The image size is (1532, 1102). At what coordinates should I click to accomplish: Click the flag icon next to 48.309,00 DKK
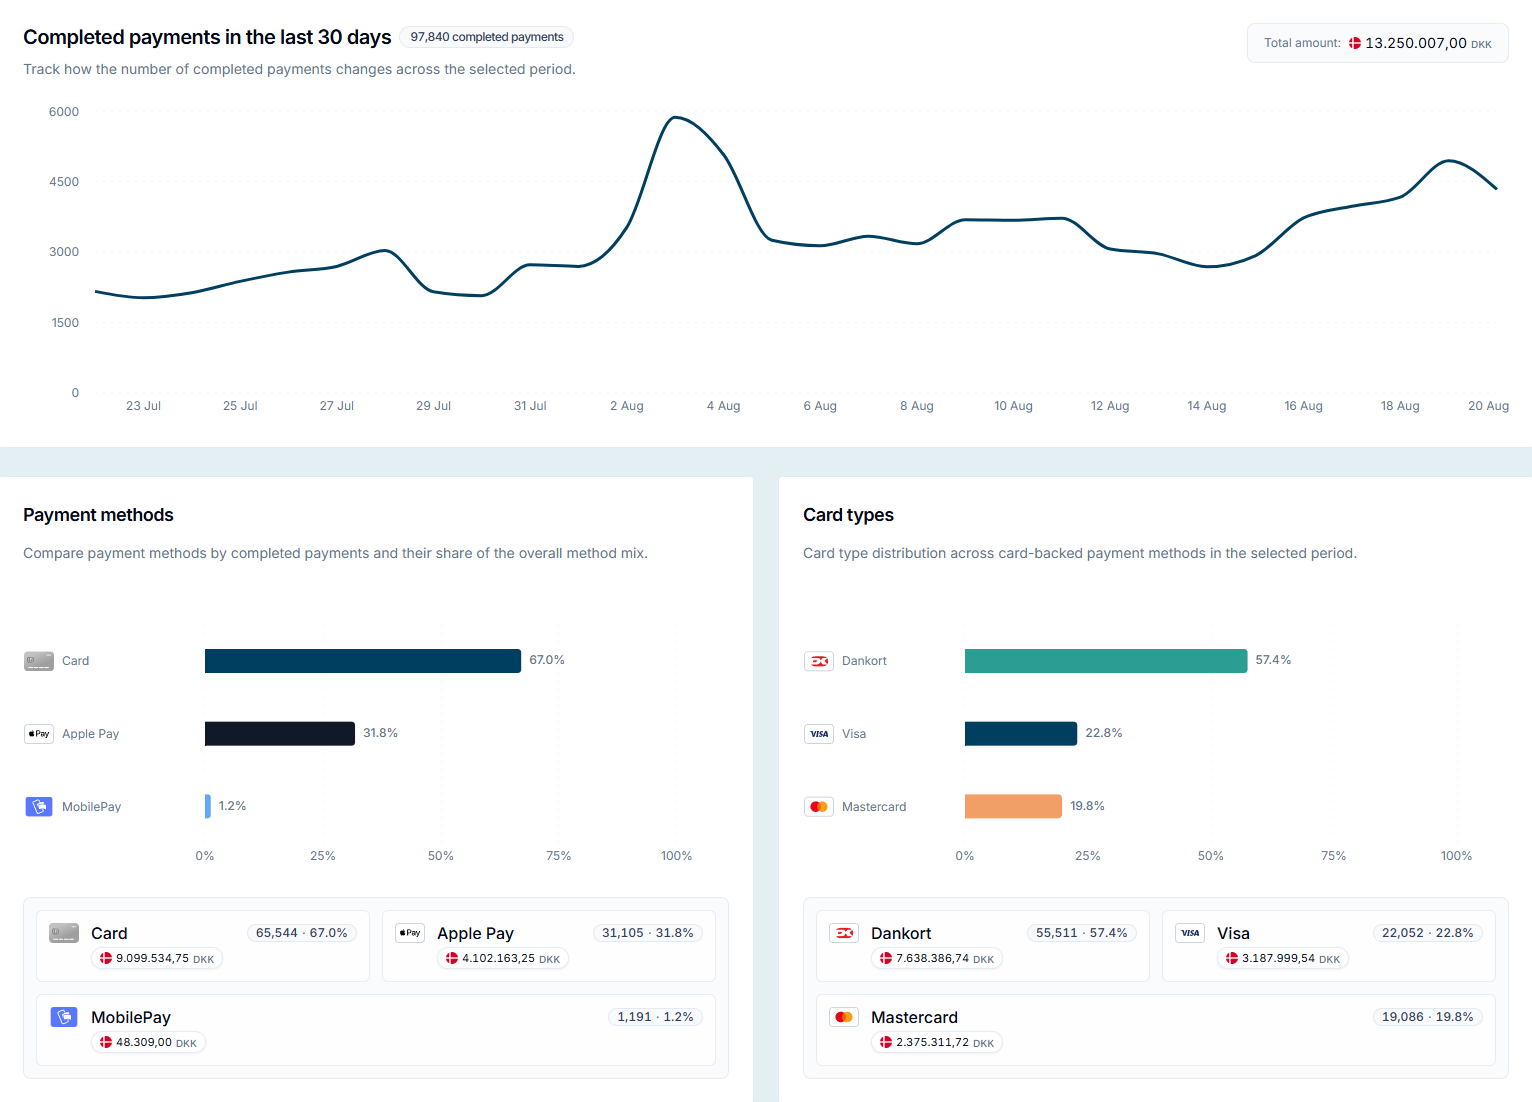pos(106,1042)
